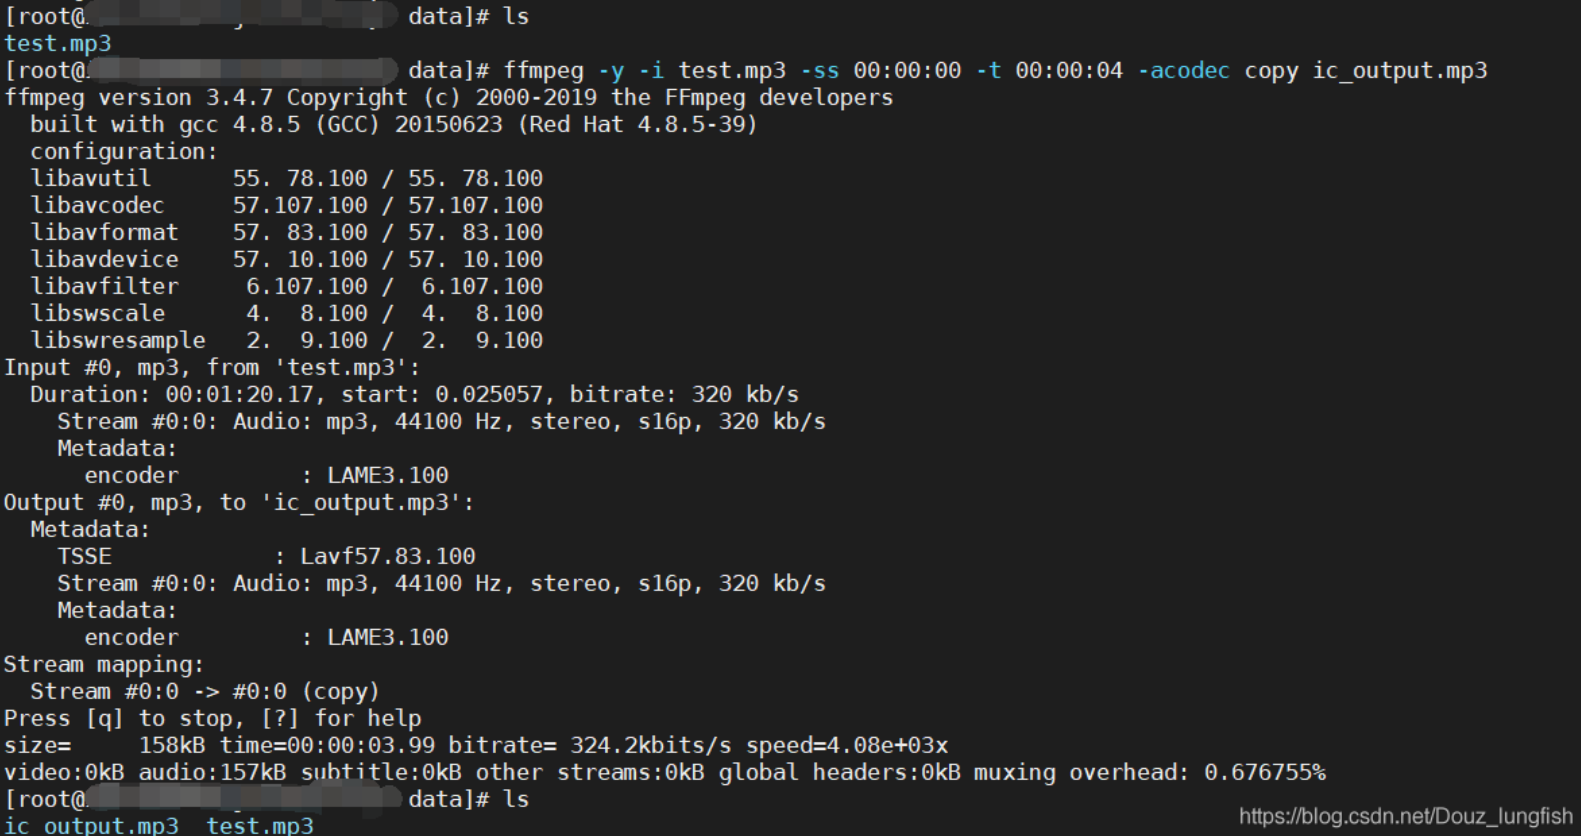Select the libavutil library name

(91, 179)
